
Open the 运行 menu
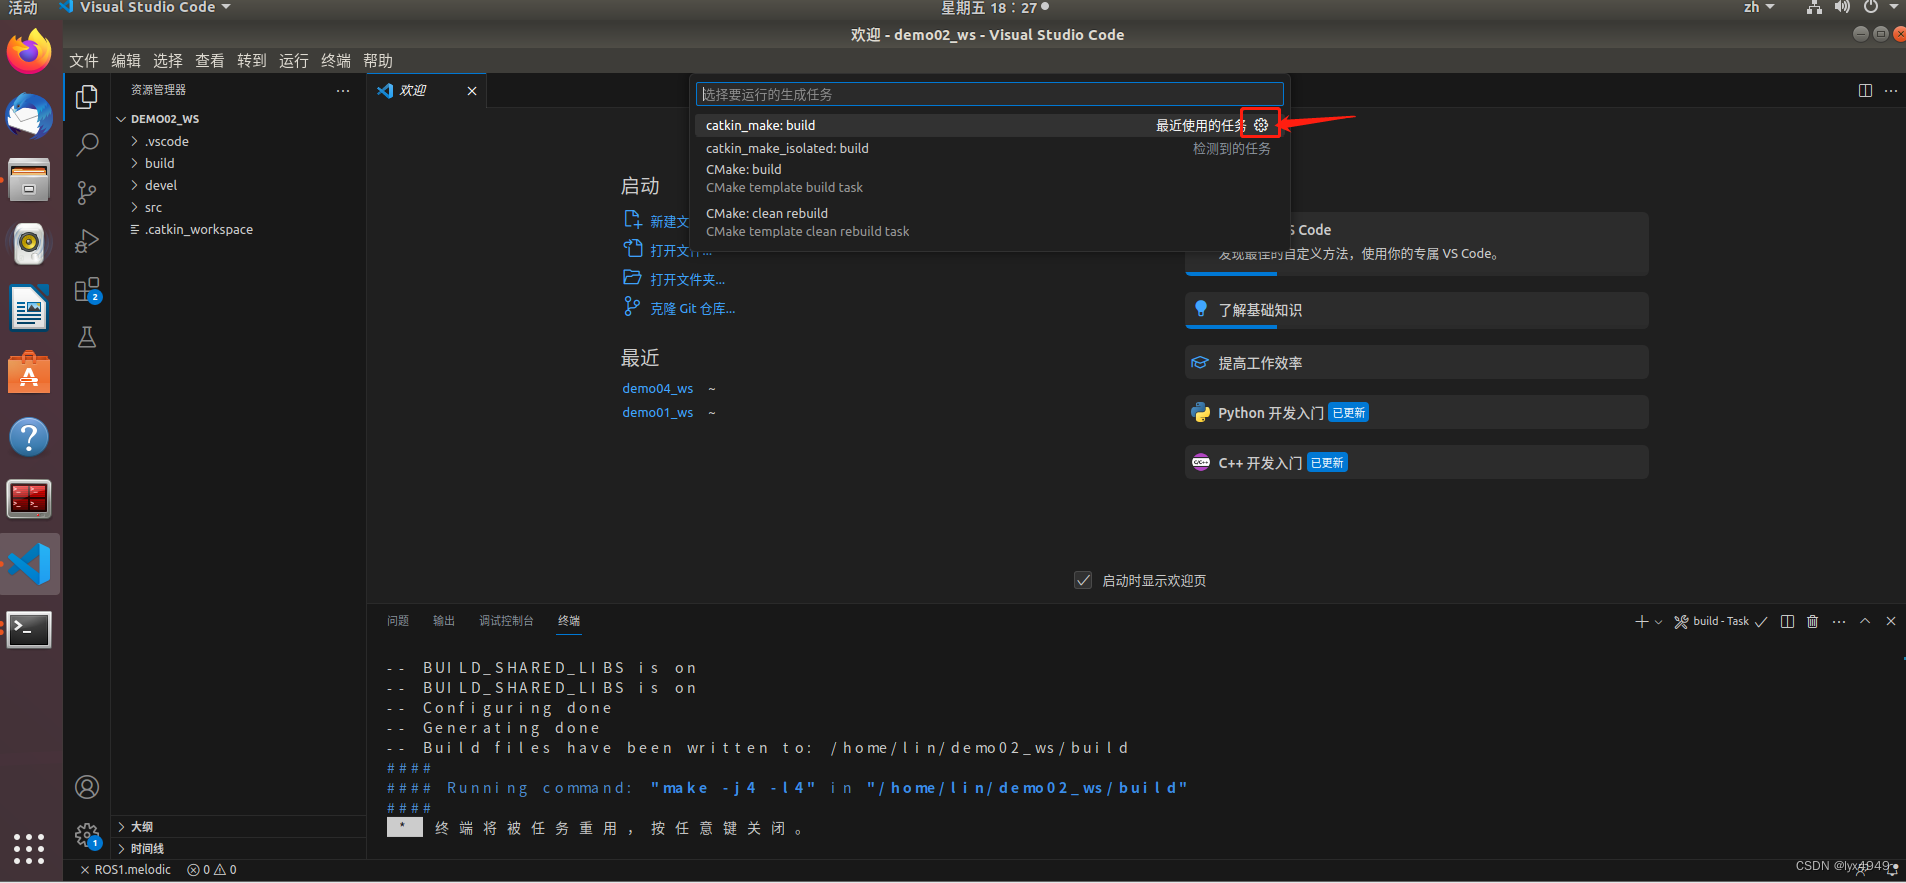coord(294,61)
